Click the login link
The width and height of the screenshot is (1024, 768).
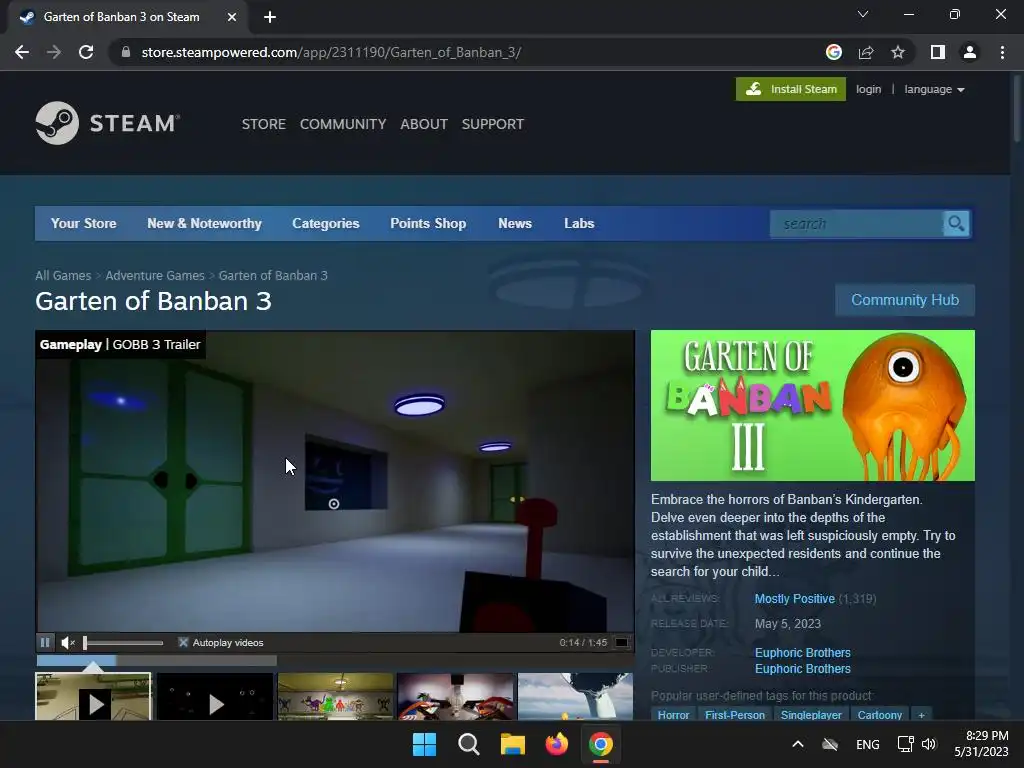pos(869,89)
